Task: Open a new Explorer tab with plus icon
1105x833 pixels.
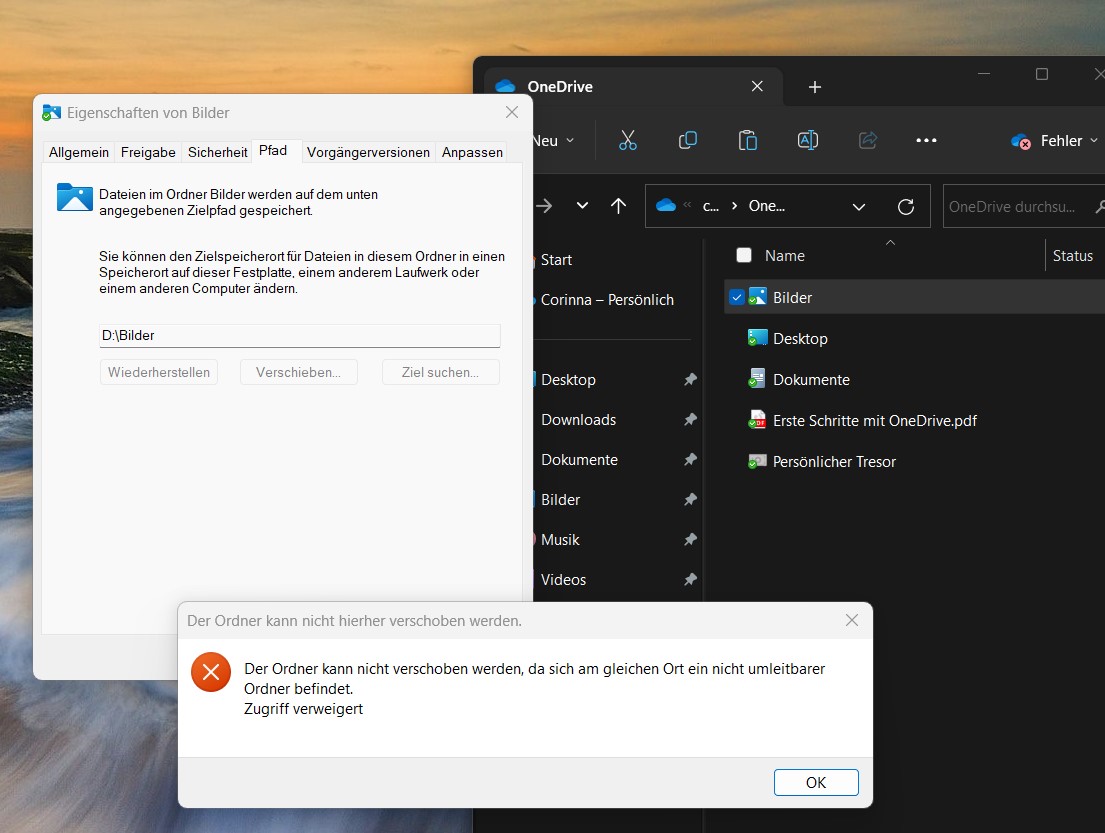Action: (x=815, y=87)
